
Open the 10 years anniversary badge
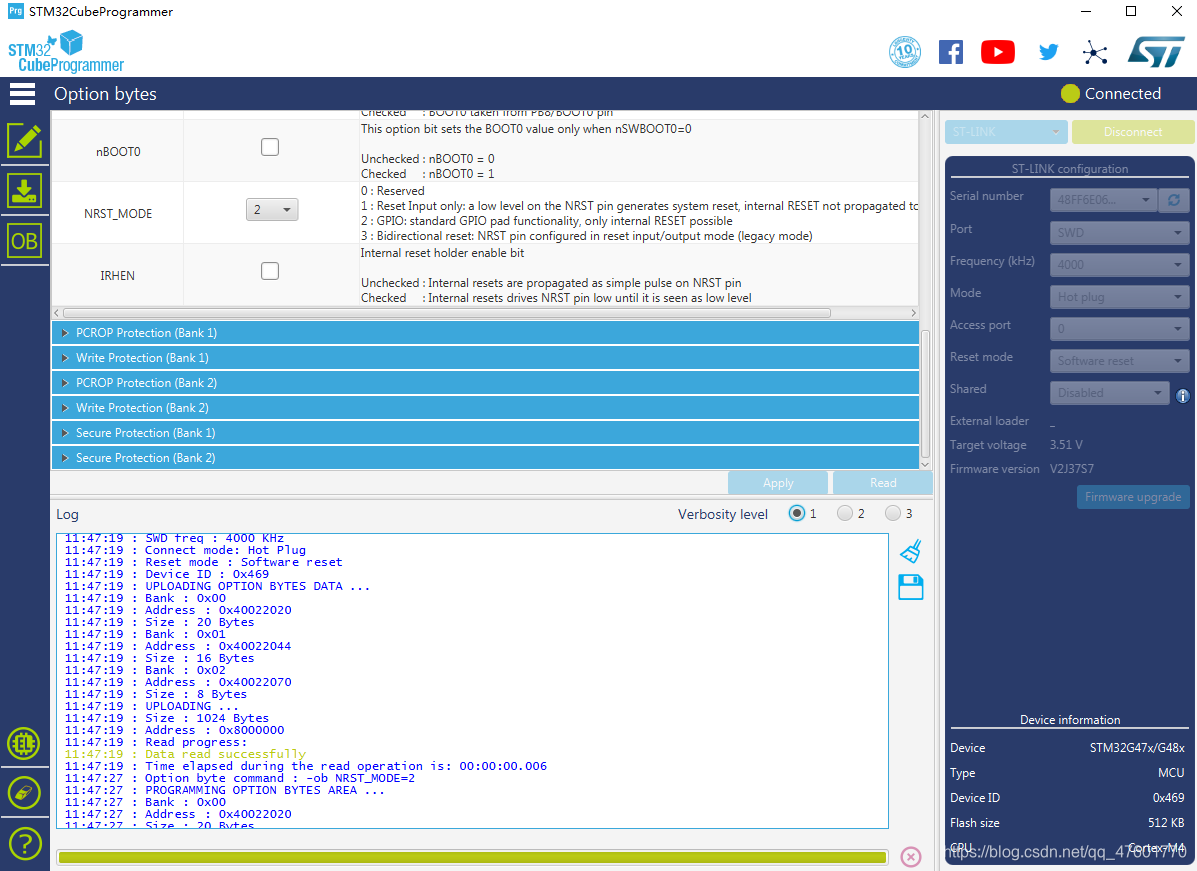coord(905,52)
